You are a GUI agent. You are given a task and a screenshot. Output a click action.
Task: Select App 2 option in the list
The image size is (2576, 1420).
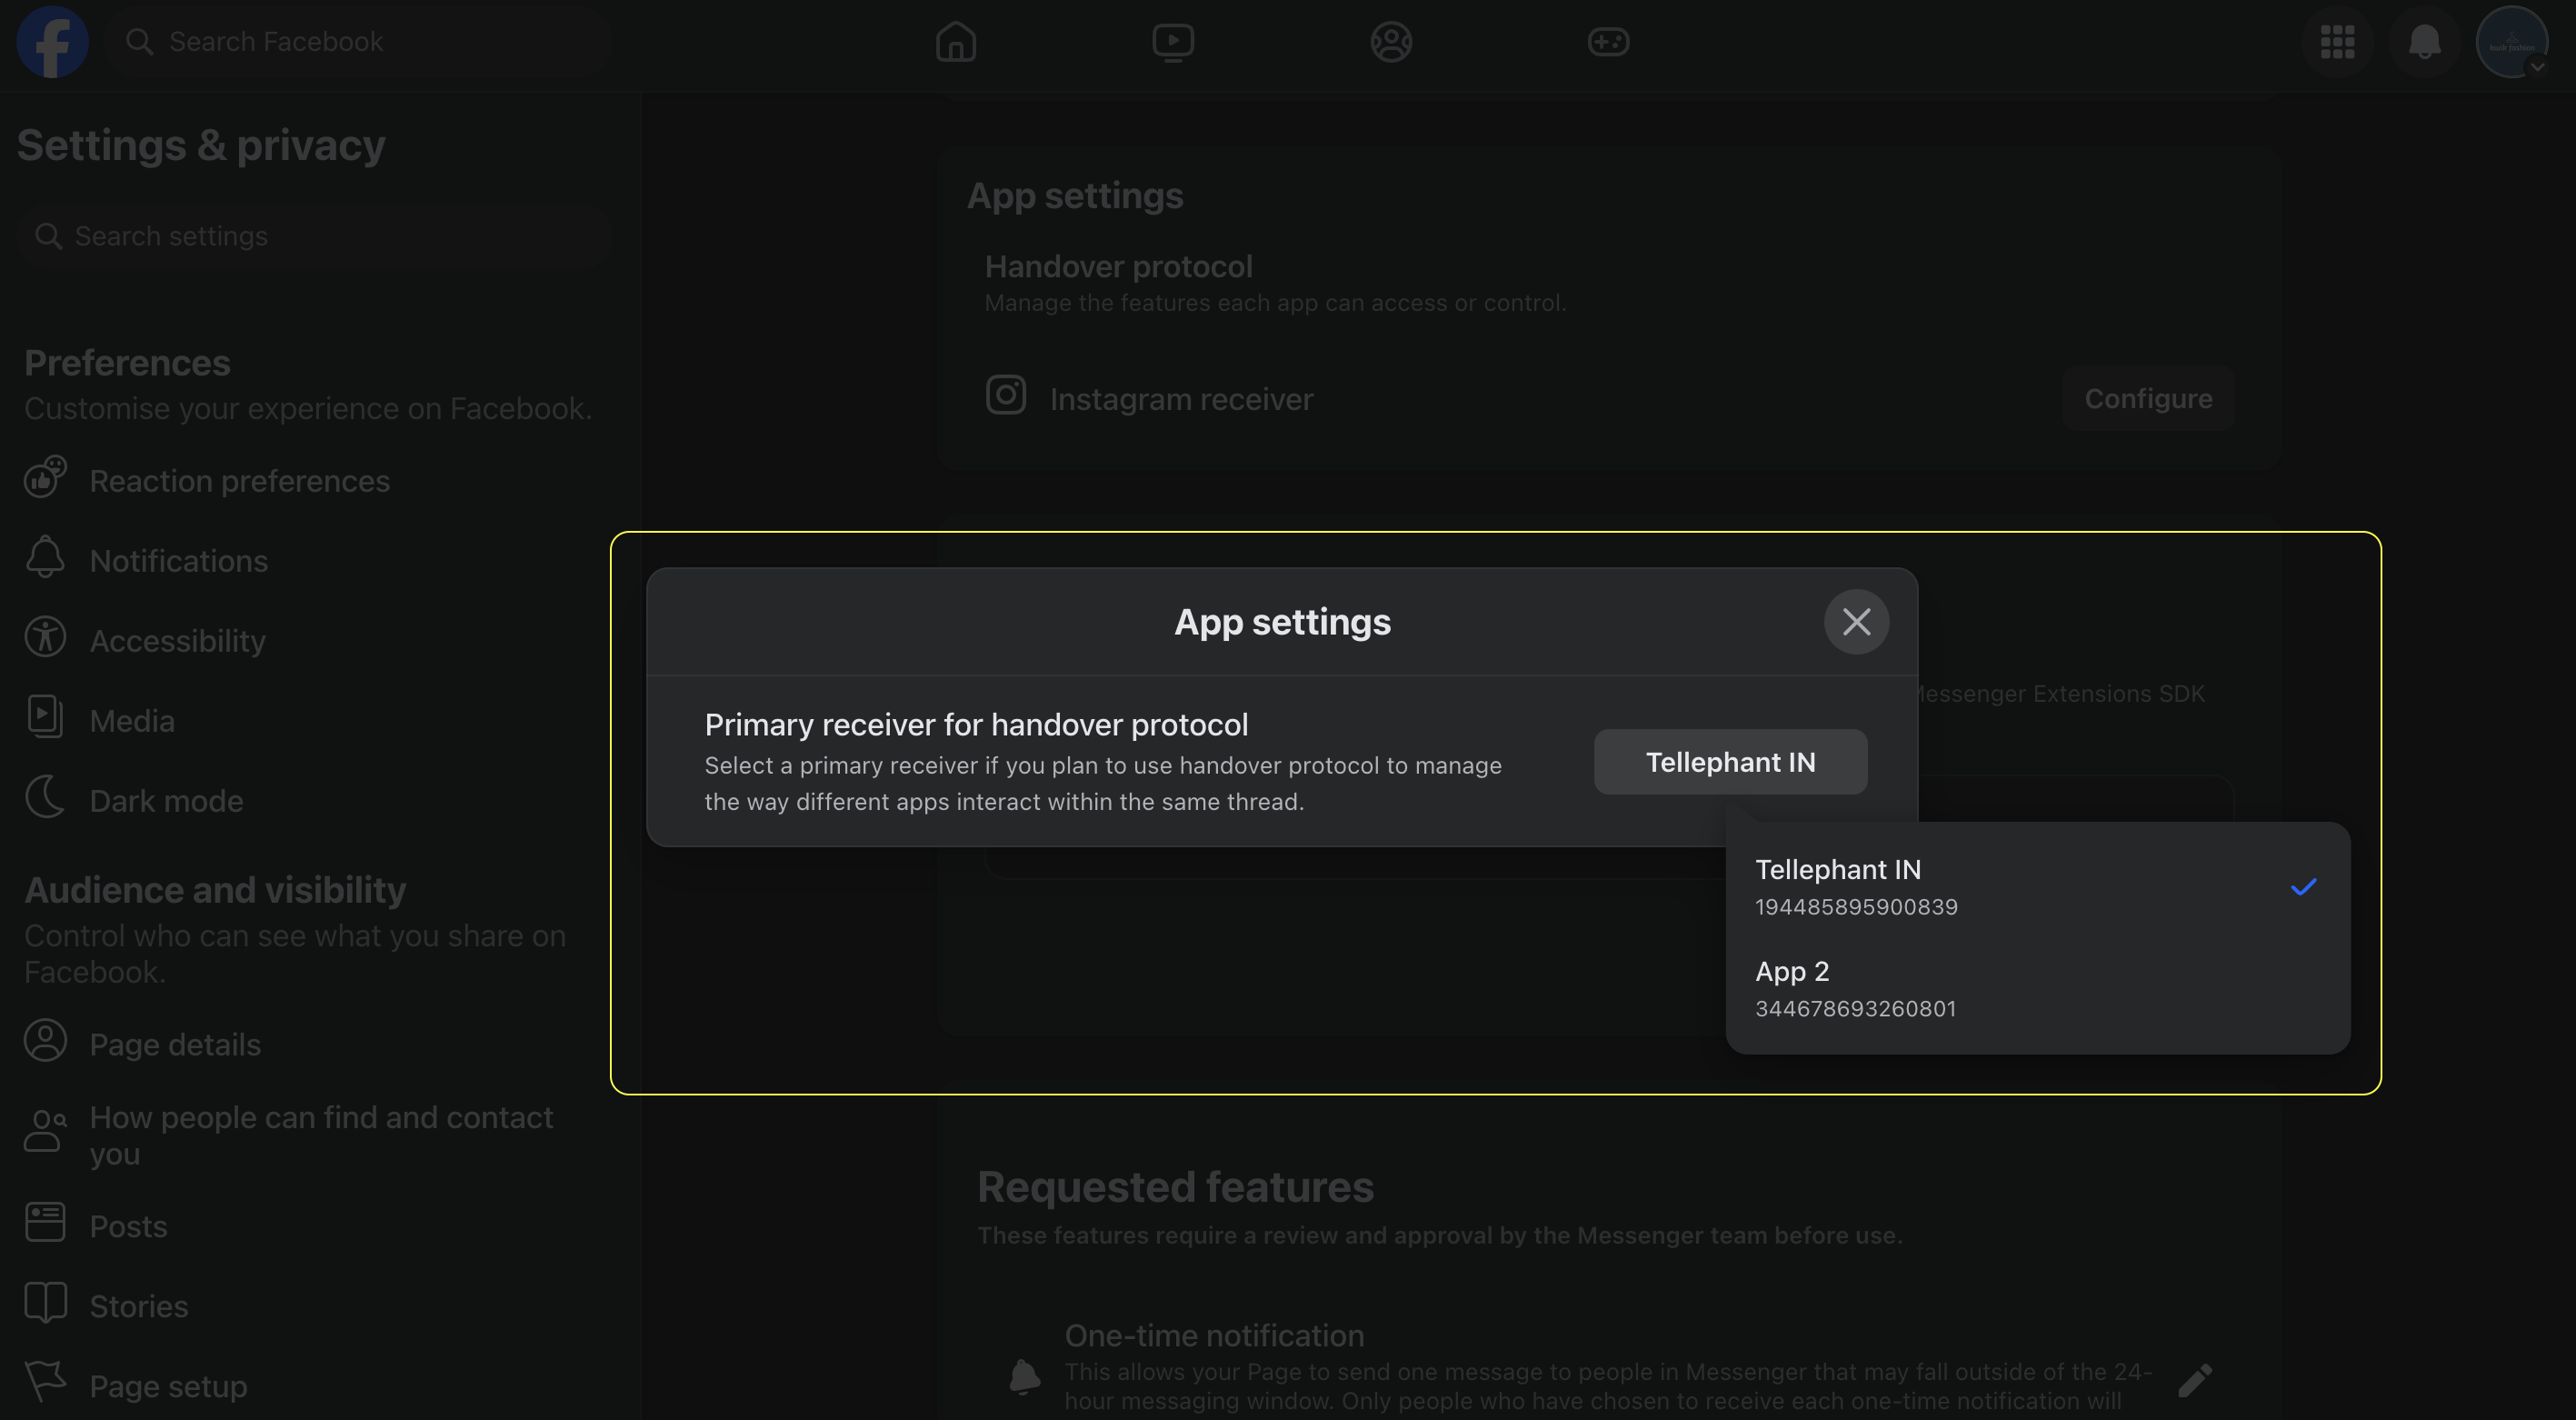pos(2037,989)
